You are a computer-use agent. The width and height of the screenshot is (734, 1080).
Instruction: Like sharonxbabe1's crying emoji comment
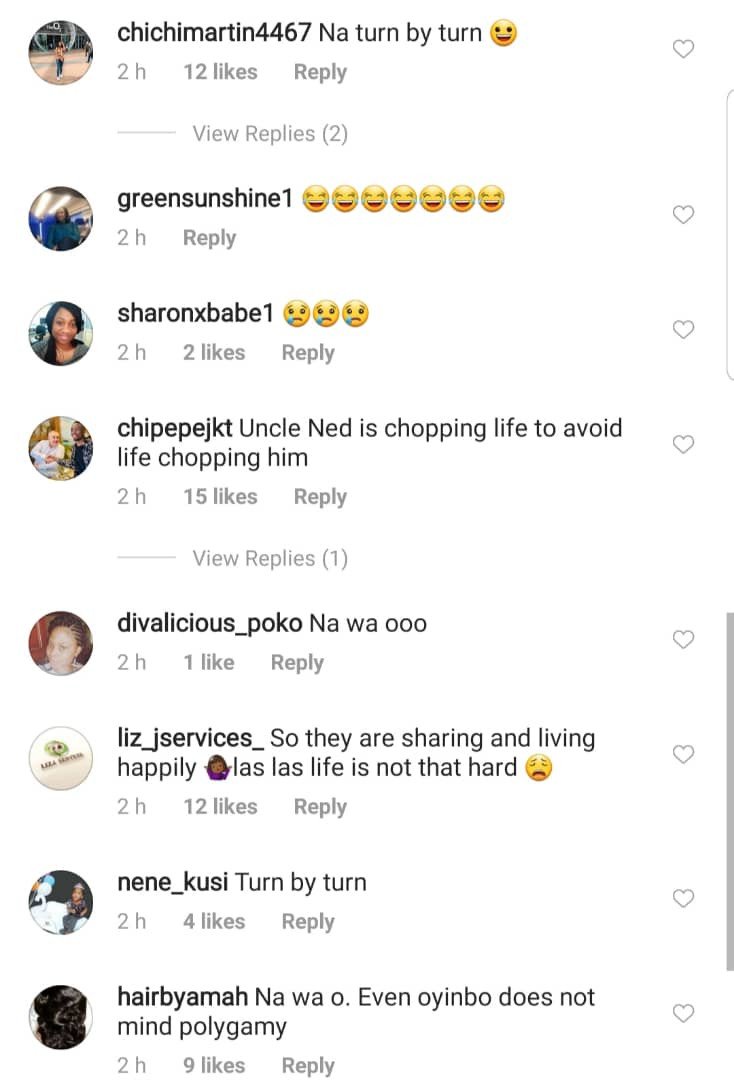tap(683, 330)
